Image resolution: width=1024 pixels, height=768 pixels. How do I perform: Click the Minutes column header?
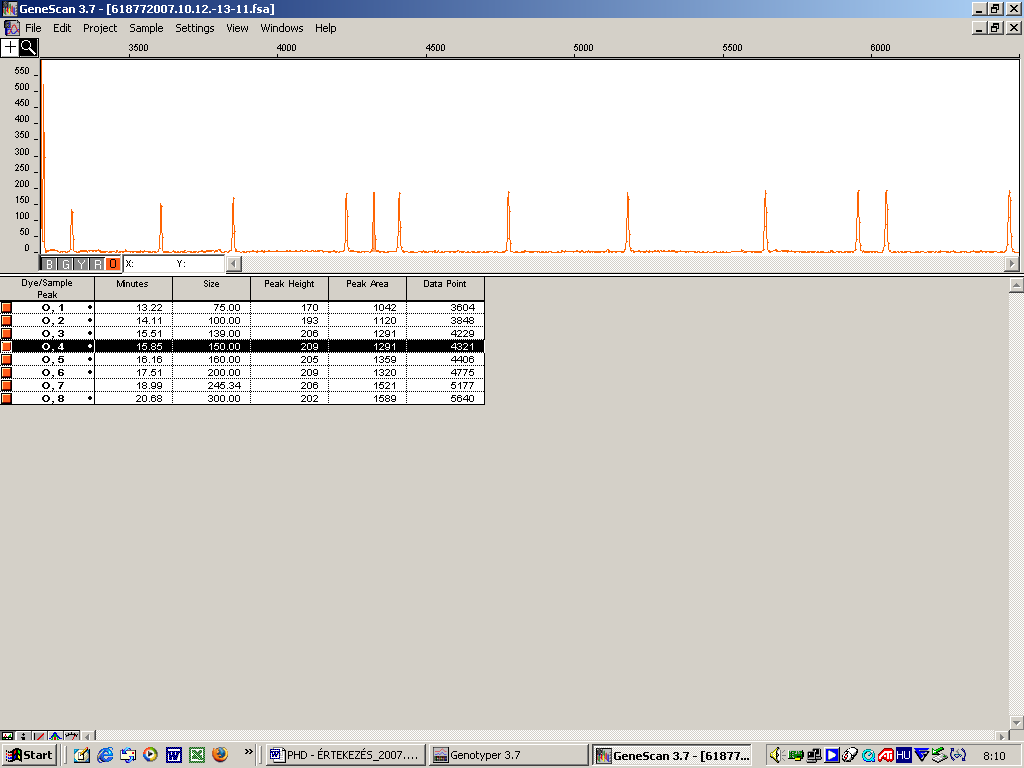tap(133, 289)
